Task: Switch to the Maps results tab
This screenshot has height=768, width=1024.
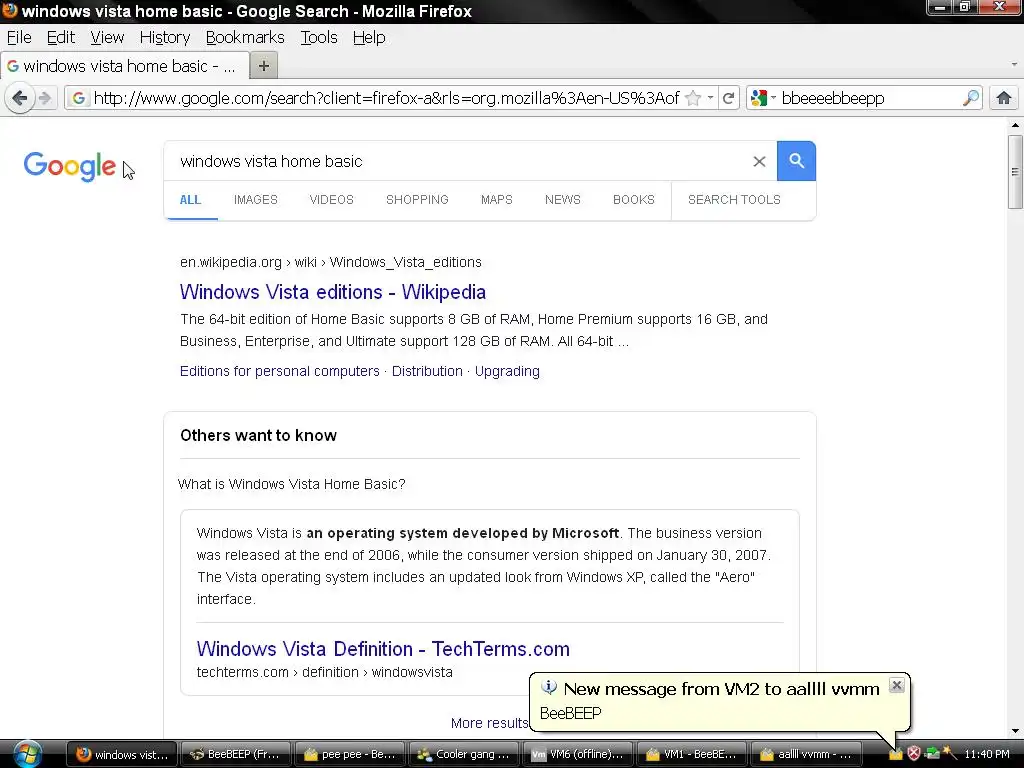Action: pos(496,200)
